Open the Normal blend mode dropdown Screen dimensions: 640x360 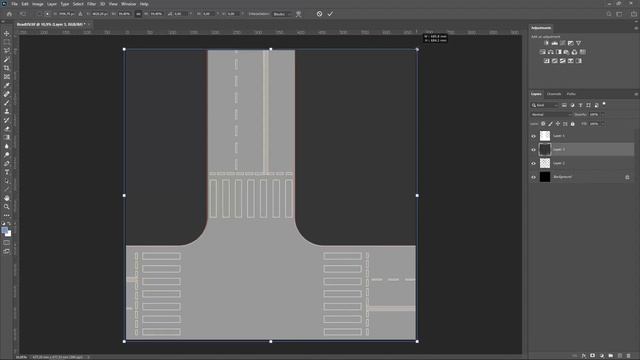pos(551,115)
